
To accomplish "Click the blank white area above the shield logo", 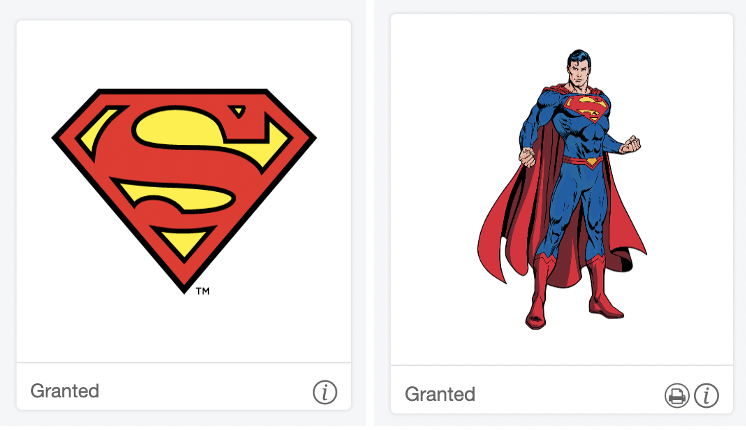I will [x=184, y=53].
